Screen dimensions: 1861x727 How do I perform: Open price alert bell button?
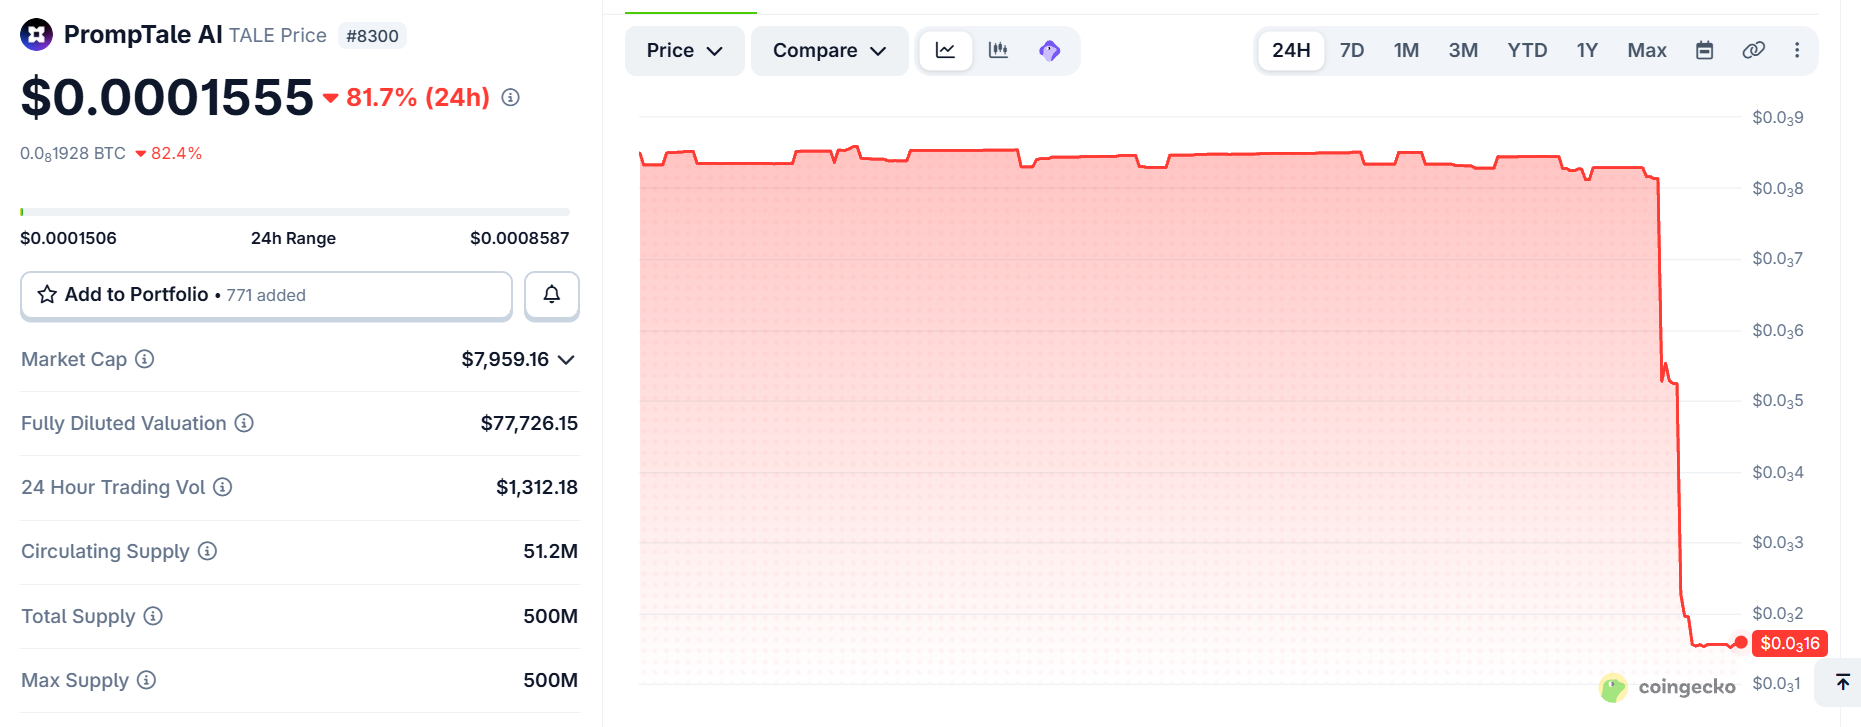552,295
